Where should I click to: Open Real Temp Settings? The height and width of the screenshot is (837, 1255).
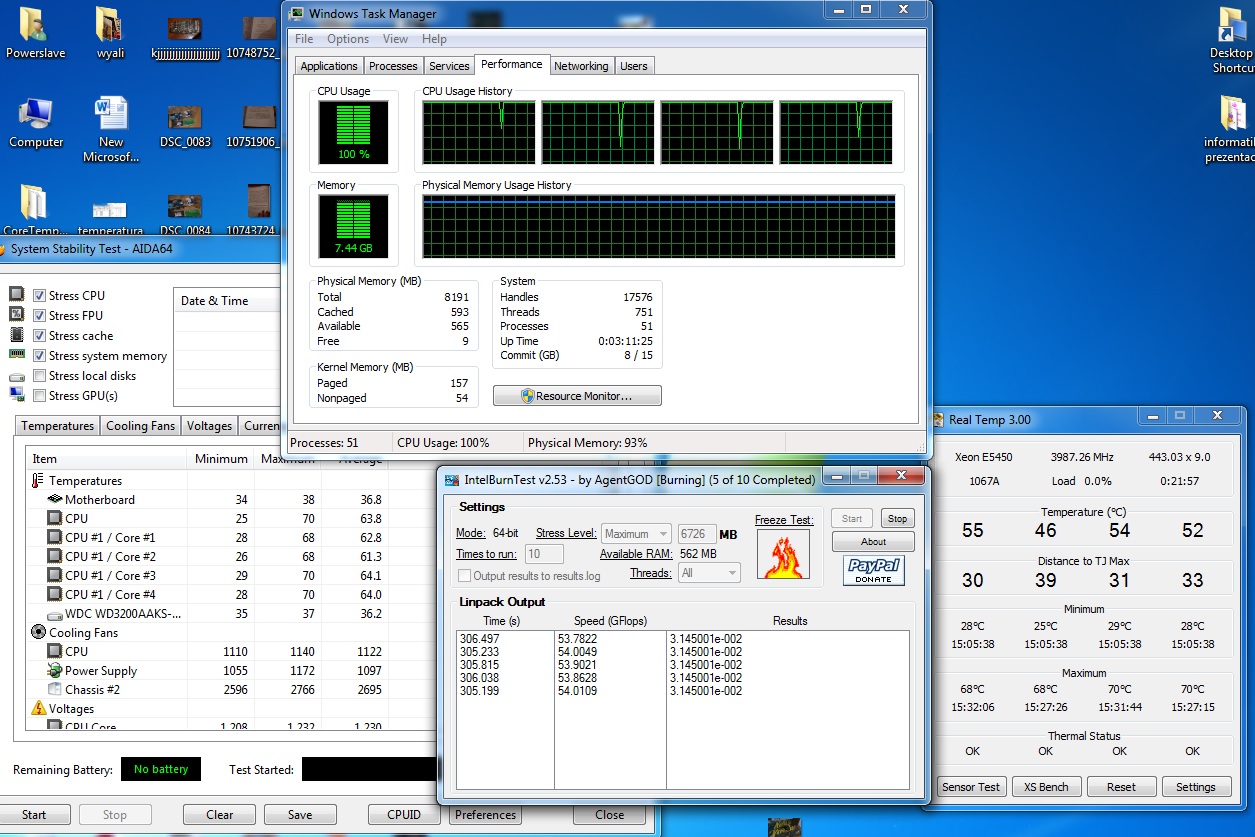tap(1196, 787)
